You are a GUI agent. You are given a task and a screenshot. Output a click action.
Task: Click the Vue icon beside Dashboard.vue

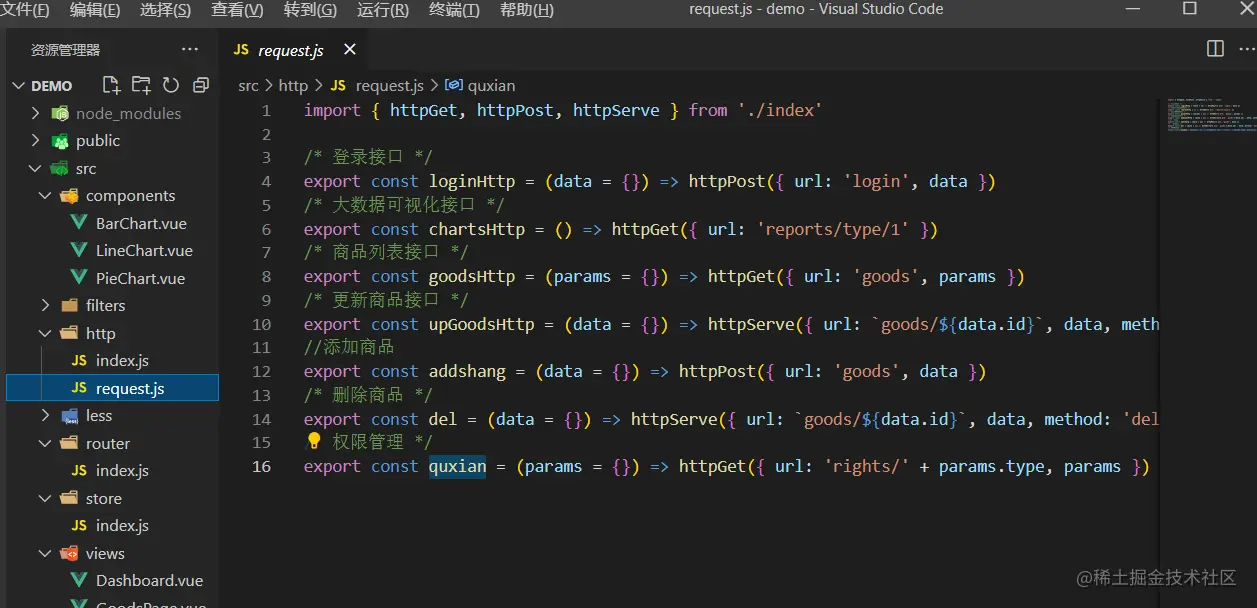coord(79,580)
